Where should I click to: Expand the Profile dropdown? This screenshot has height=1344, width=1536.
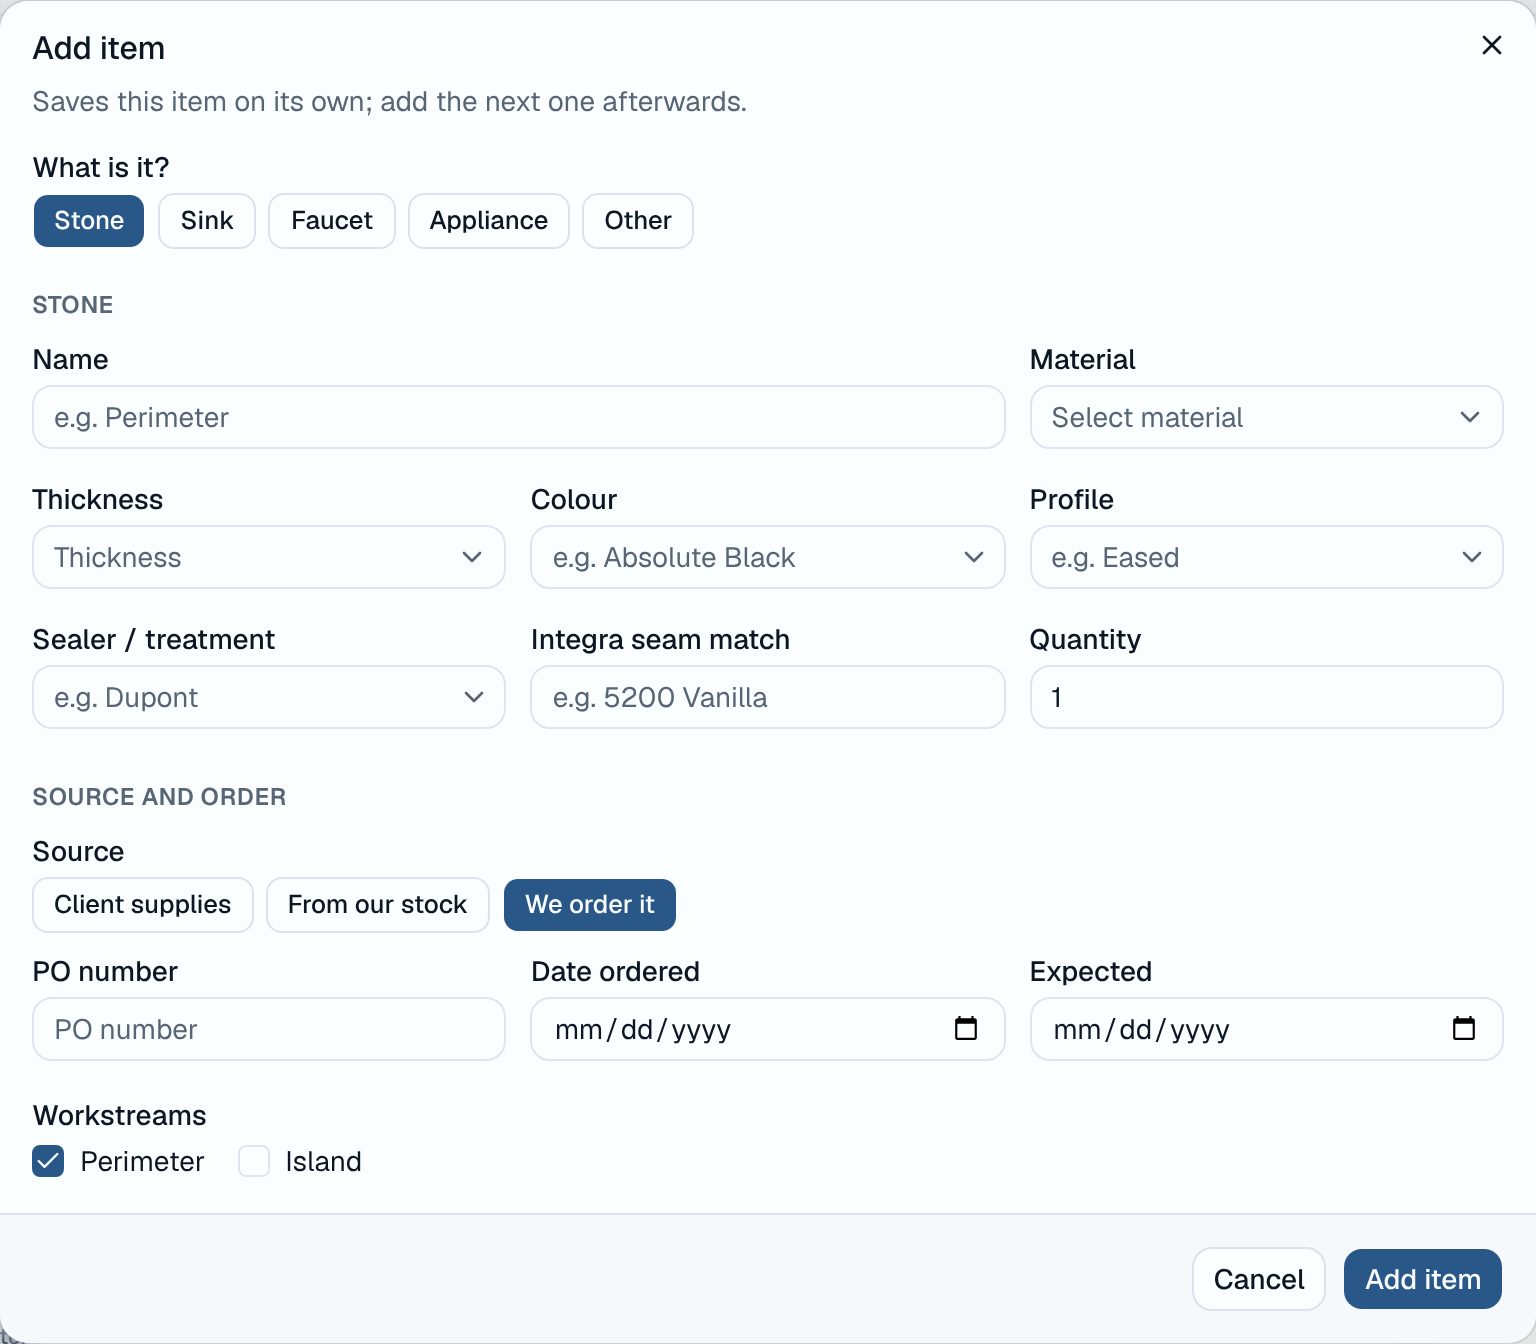click(1266, 557)
